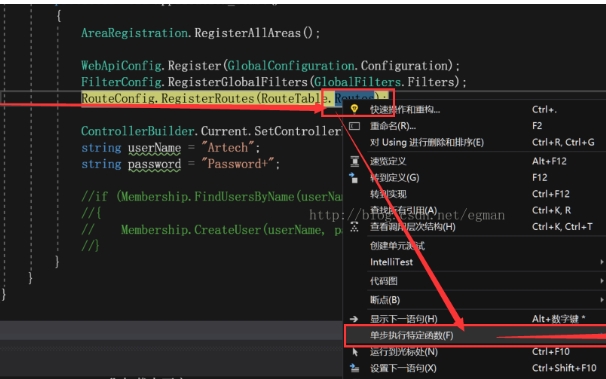The image size is (606, 379).
Task: Expand the IntelliTest submenu arrow
Action: click(602, 262)
